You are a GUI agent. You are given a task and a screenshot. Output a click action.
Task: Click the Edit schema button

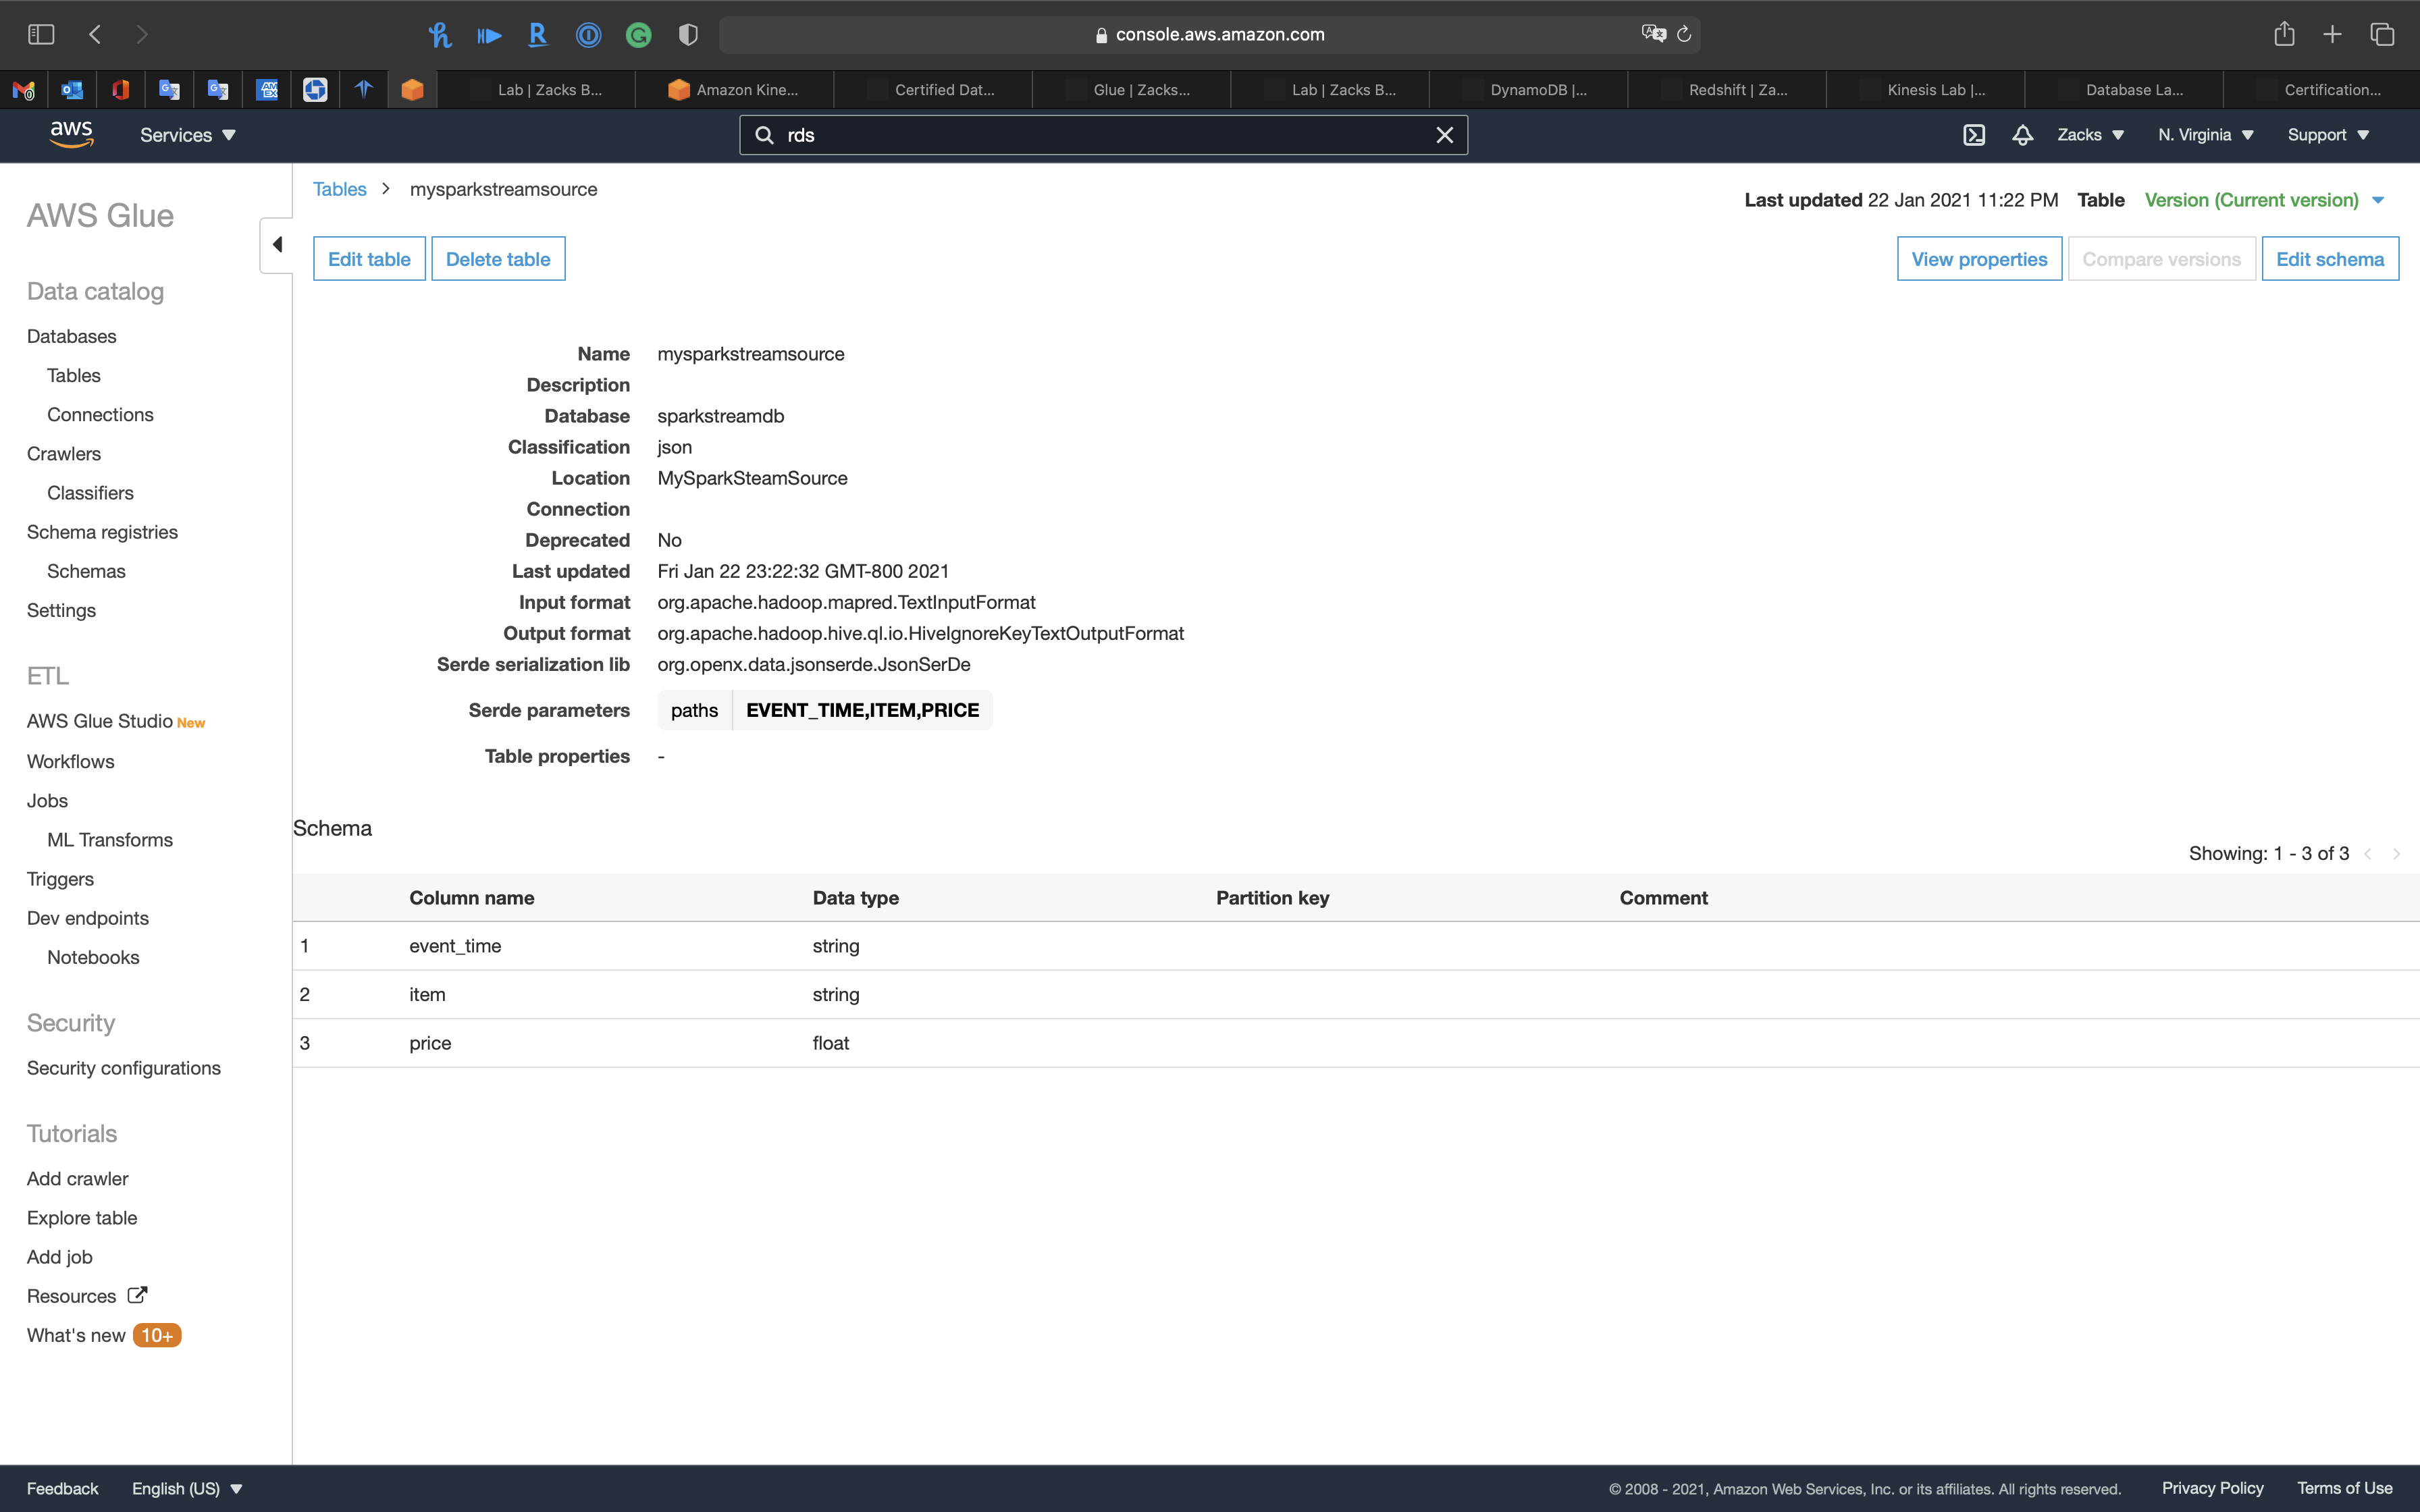pyautogui.click(x=2329, y=259)
